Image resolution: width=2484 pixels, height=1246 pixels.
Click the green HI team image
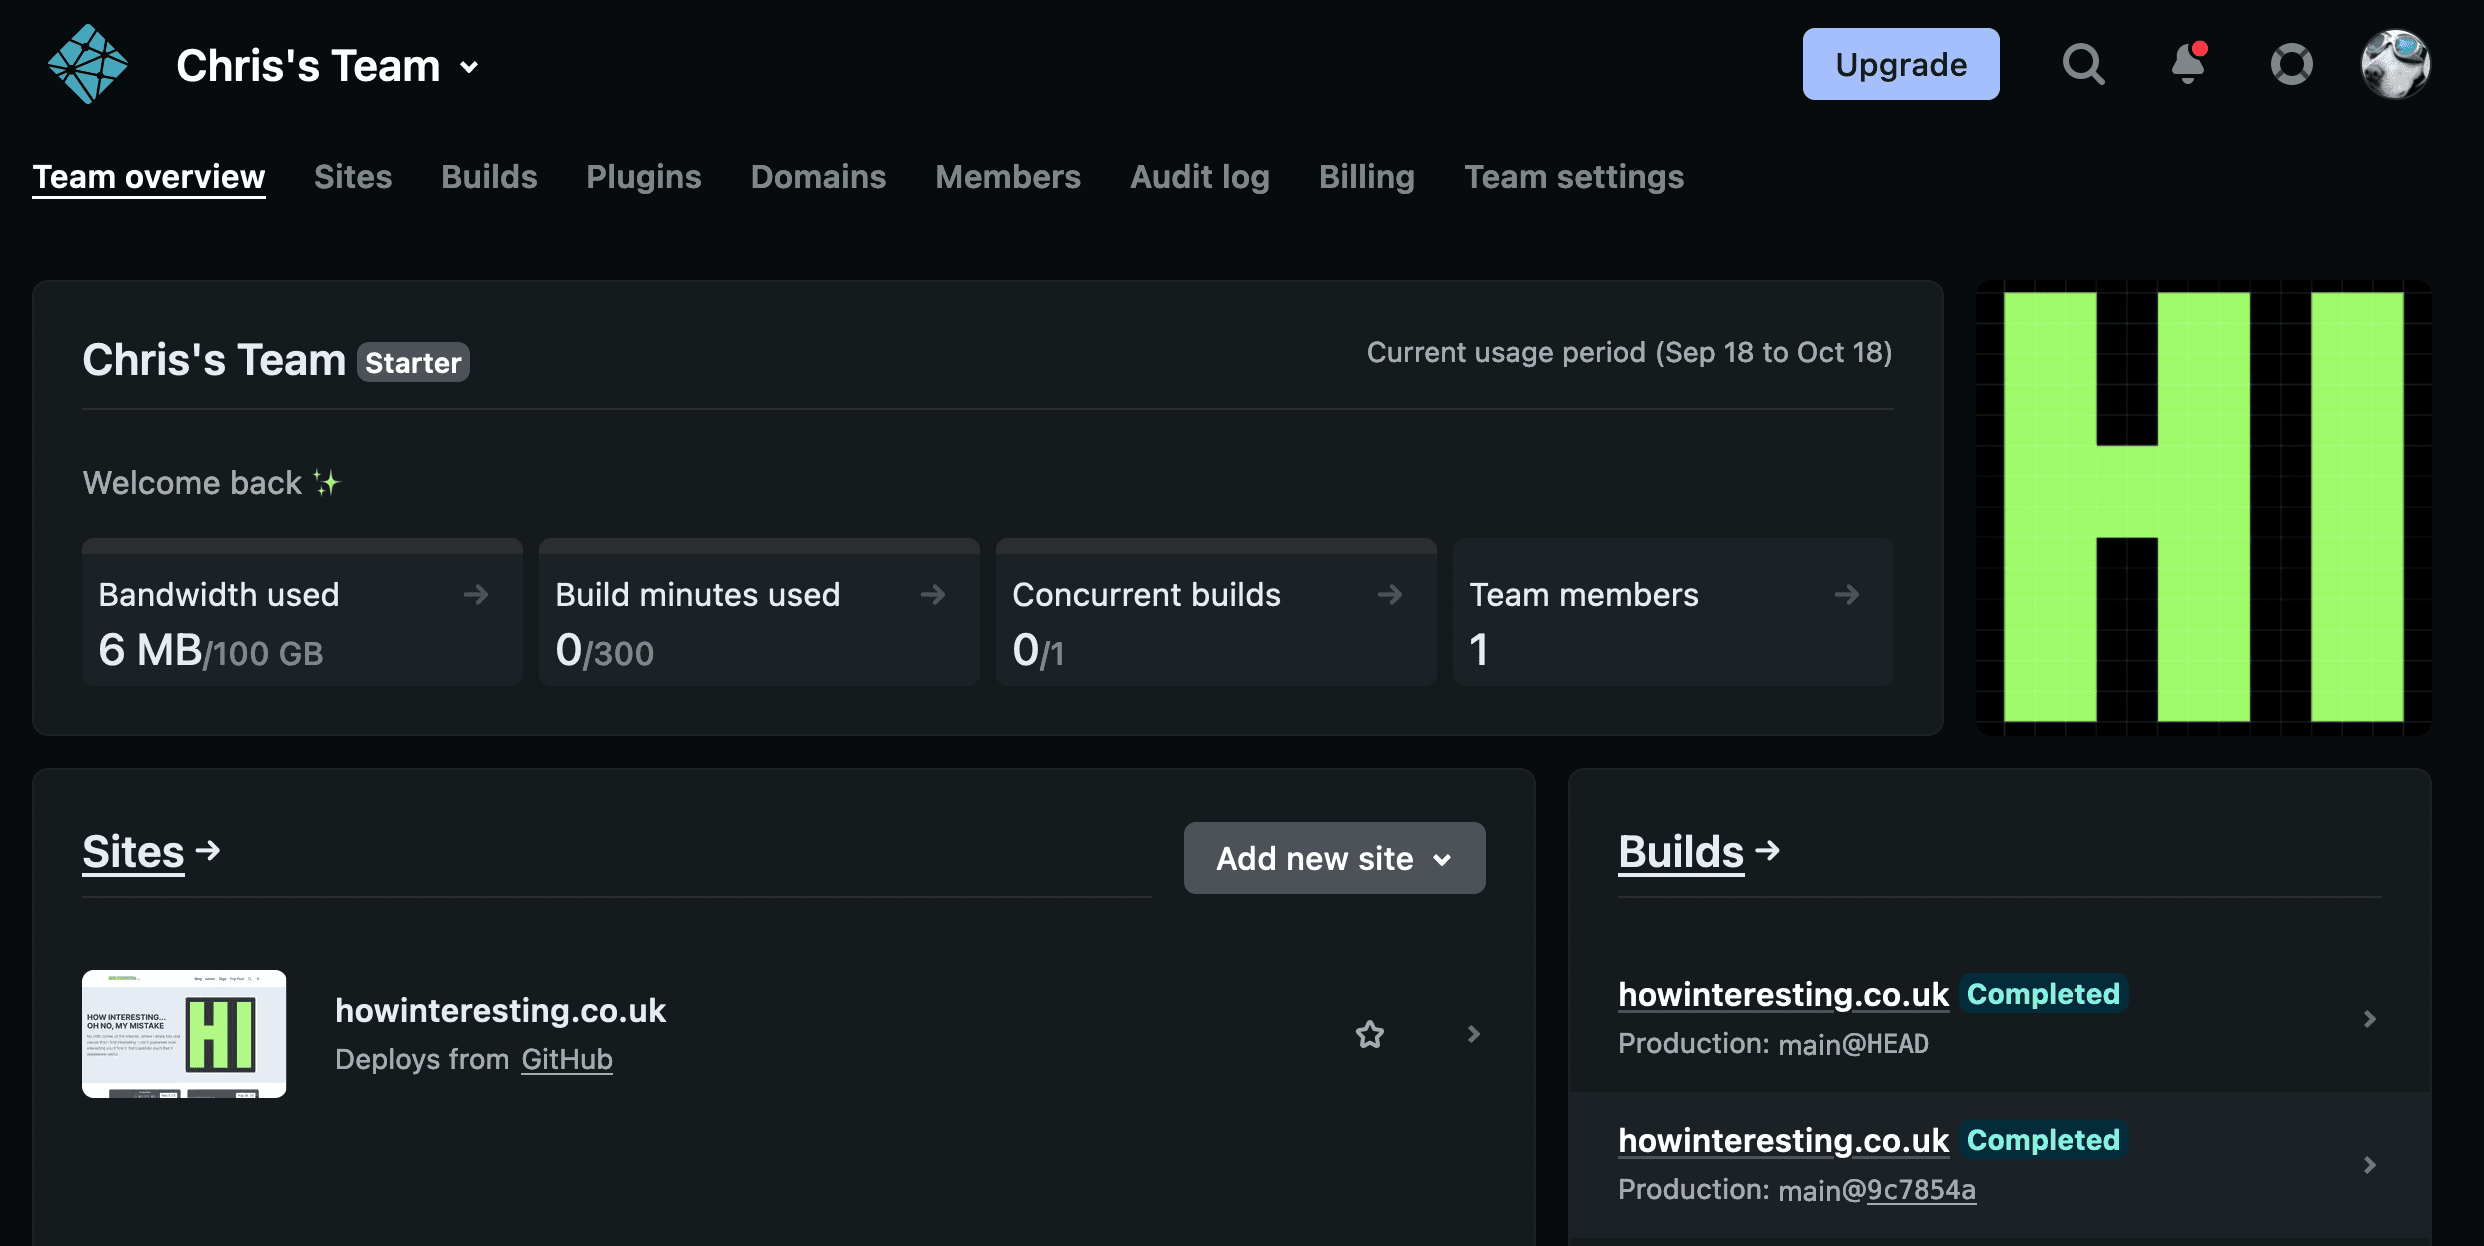[x=2203, y=507]
